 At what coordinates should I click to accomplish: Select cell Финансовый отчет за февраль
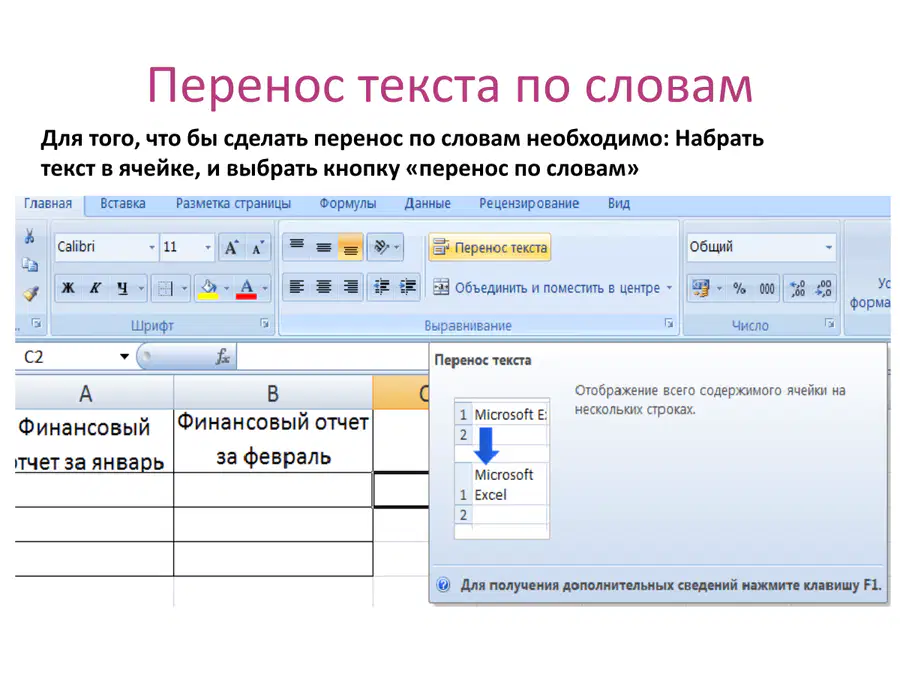click(273, 440)
